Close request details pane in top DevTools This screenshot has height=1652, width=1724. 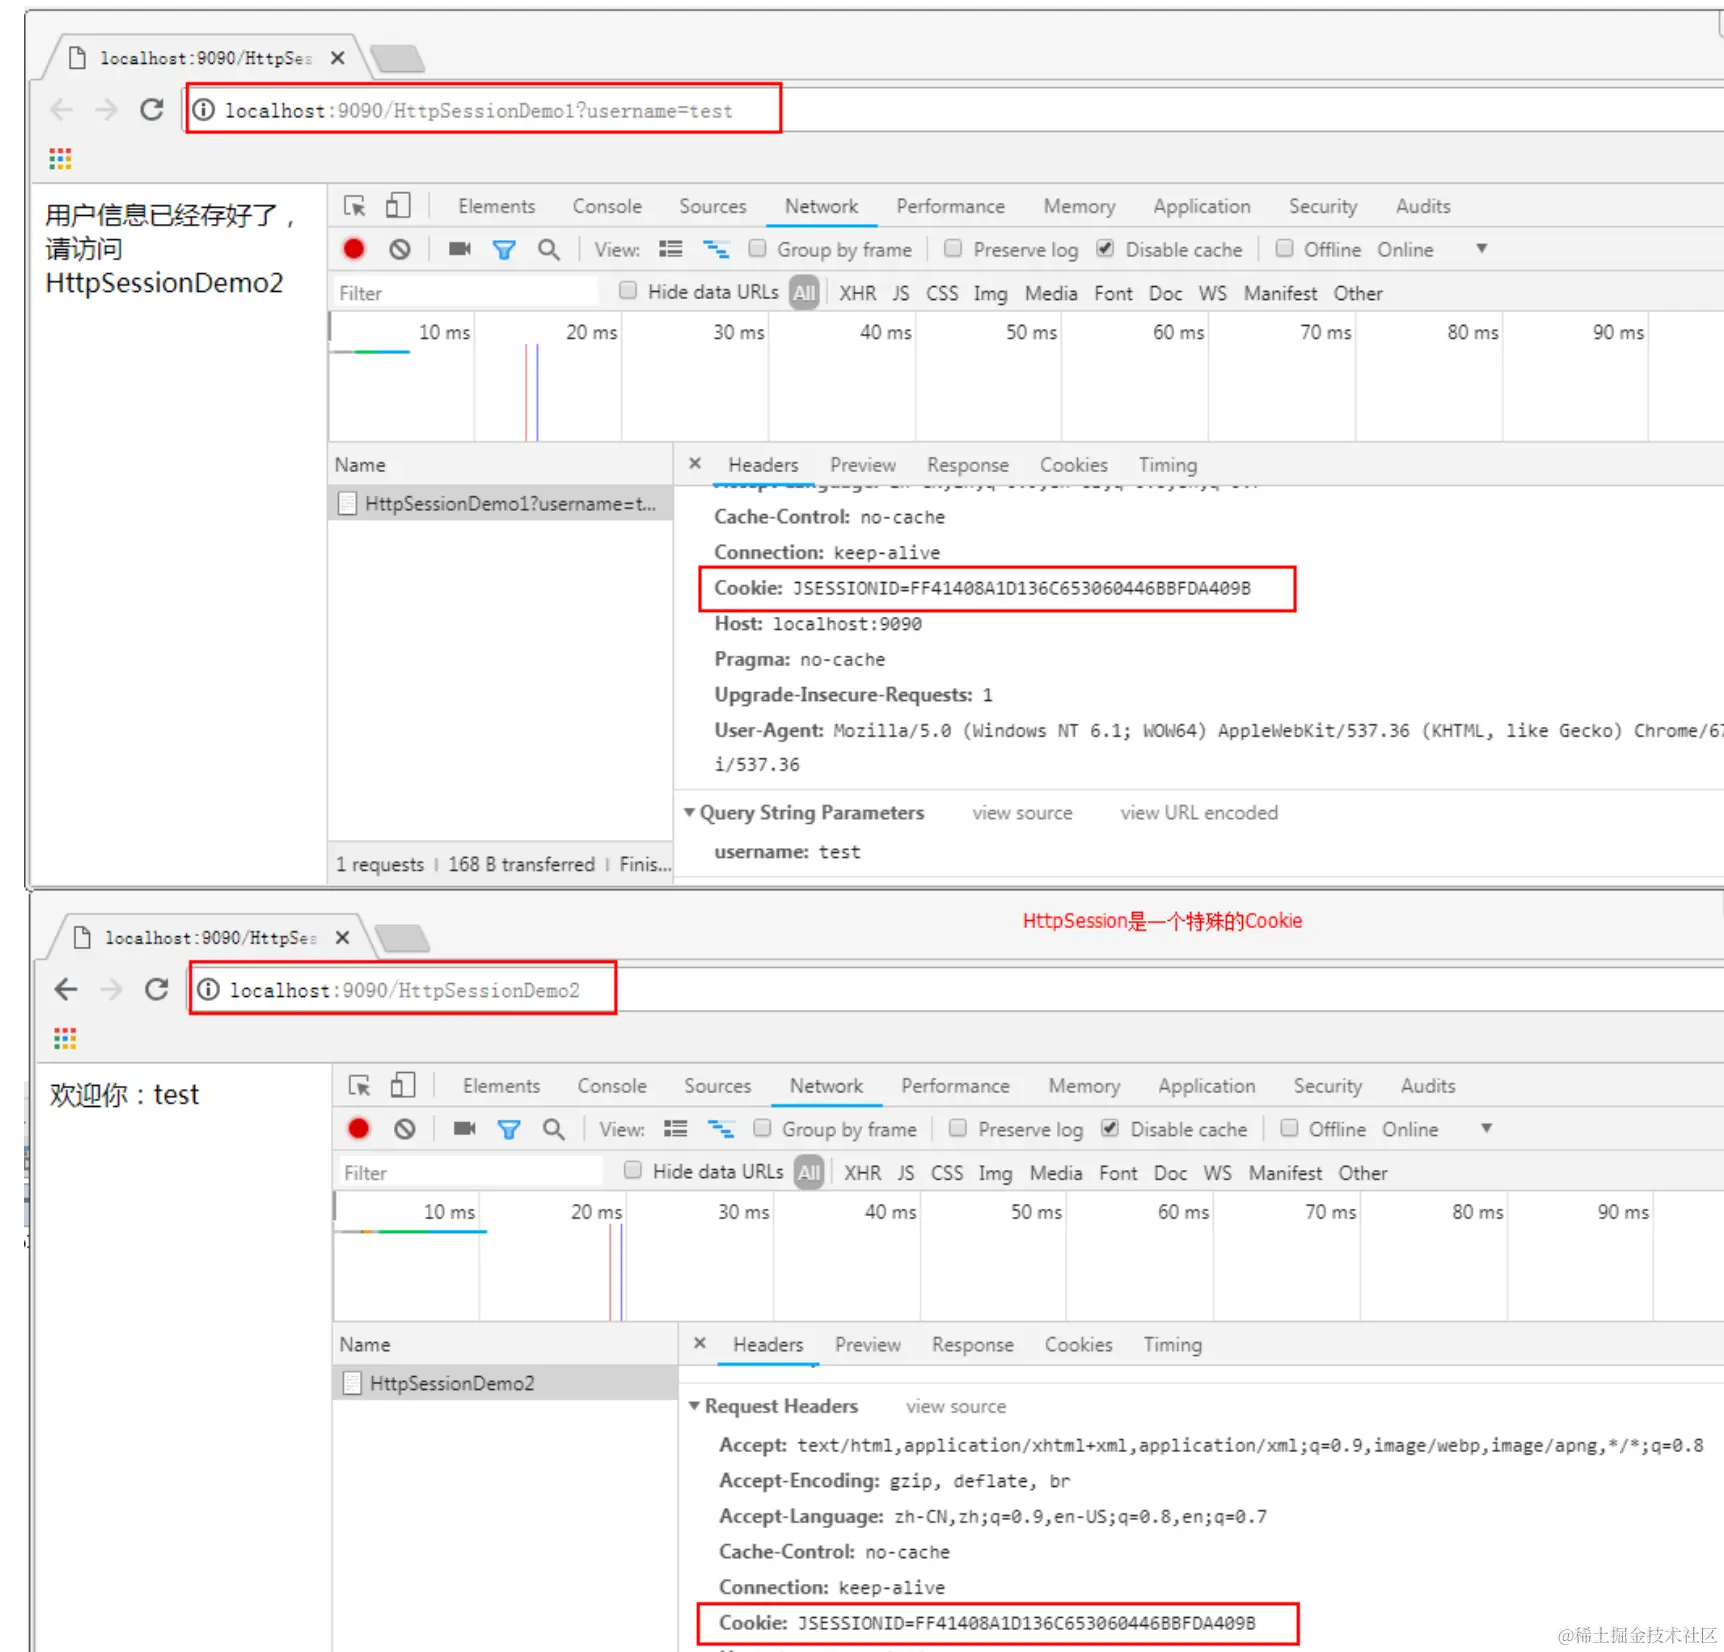[x=695, y=463]
